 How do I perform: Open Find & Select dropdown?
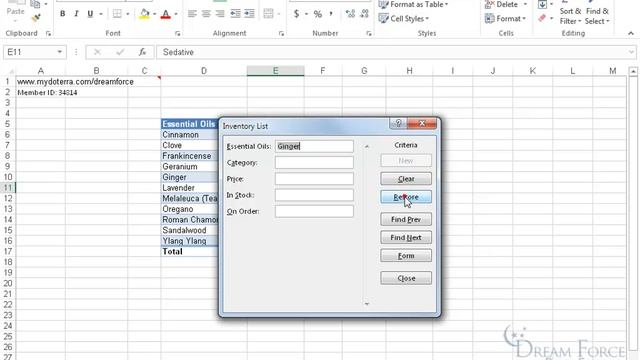pyautogui.click(x=597, y=16)
